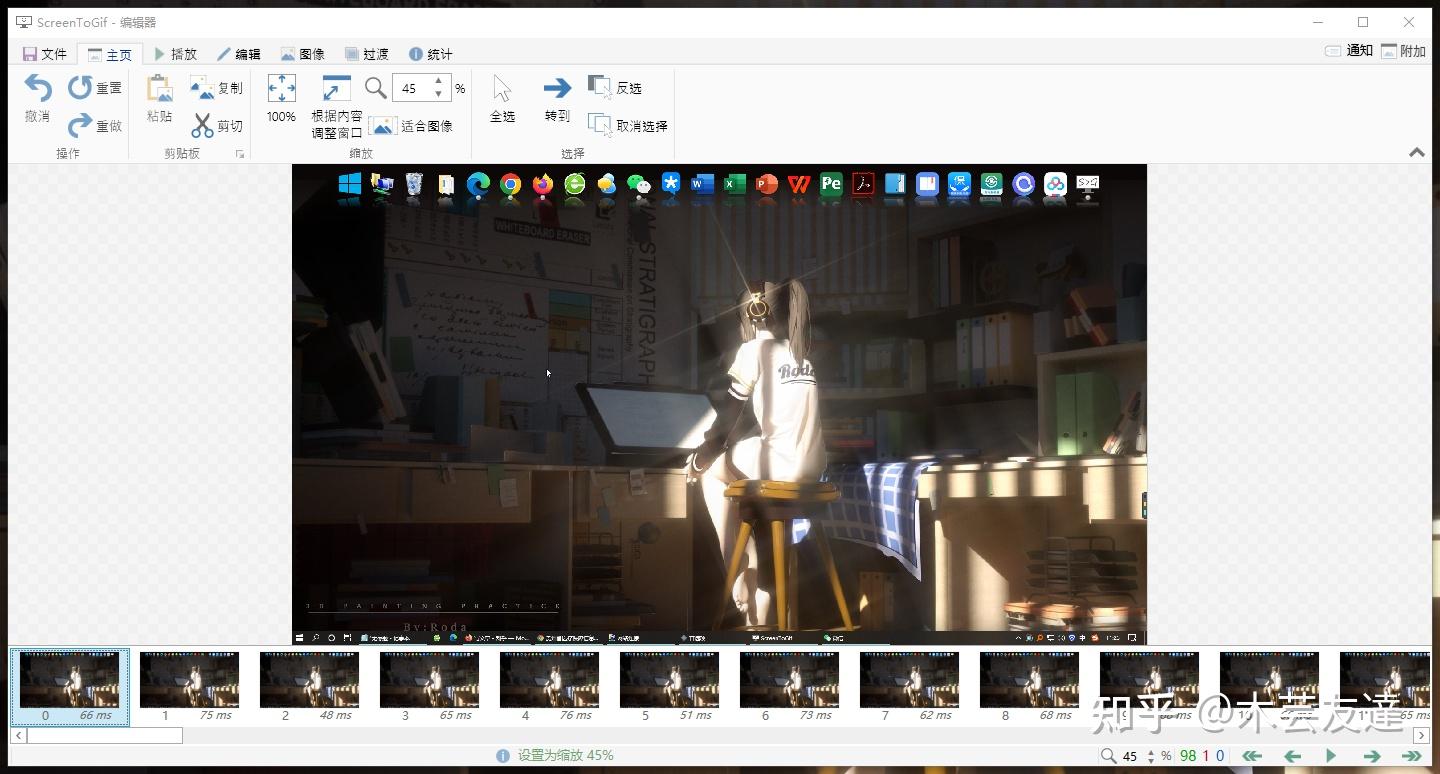Image resolution: width=1440 pixels, height=774 pixels.
Task: Click the 撤消 (Undo) arrow icon
Action: (38, 88)
